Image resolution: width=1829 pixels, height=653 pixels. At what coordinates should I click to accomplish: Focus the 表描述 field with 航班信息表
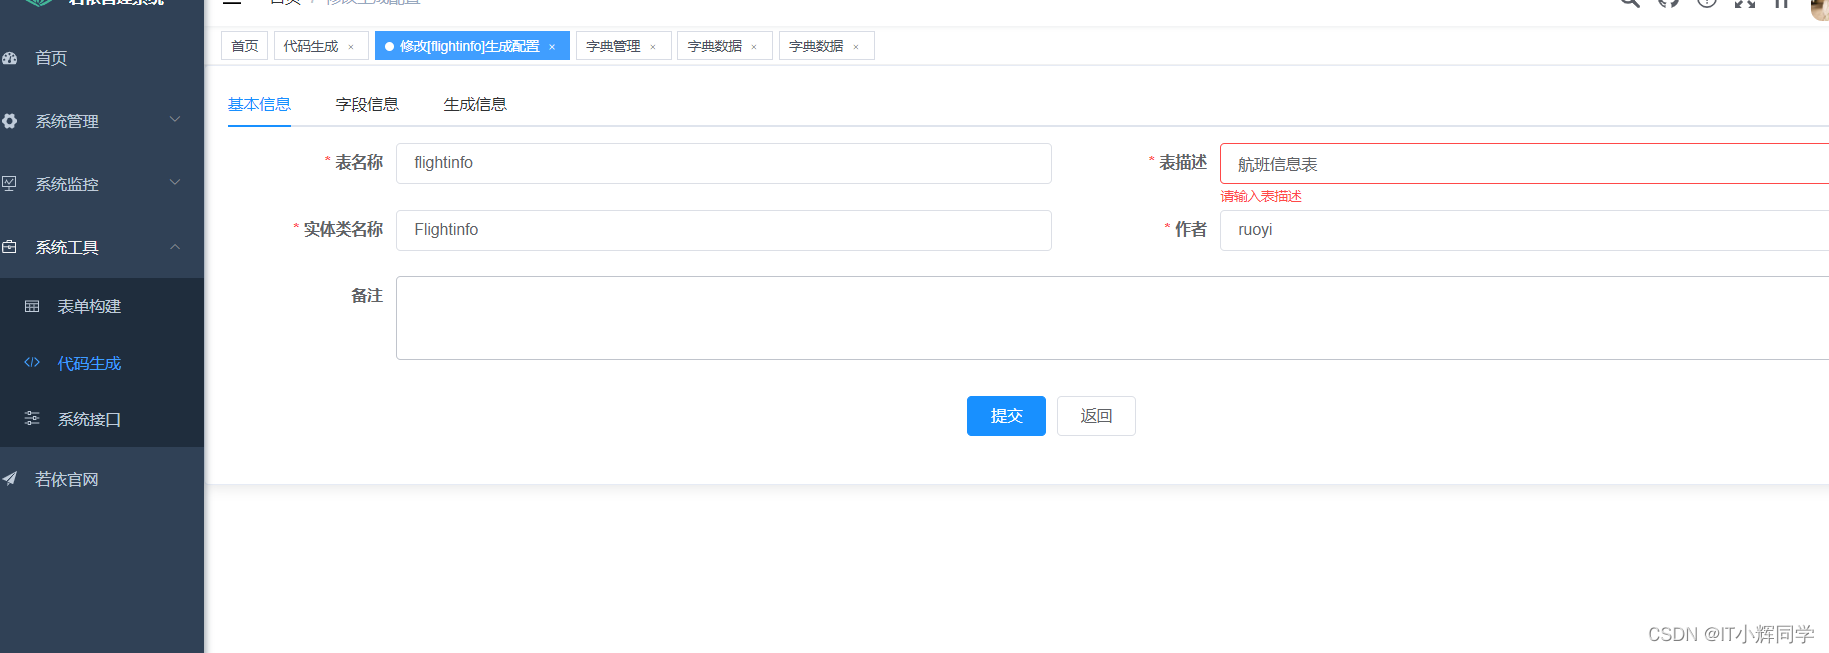[1524, 164]
